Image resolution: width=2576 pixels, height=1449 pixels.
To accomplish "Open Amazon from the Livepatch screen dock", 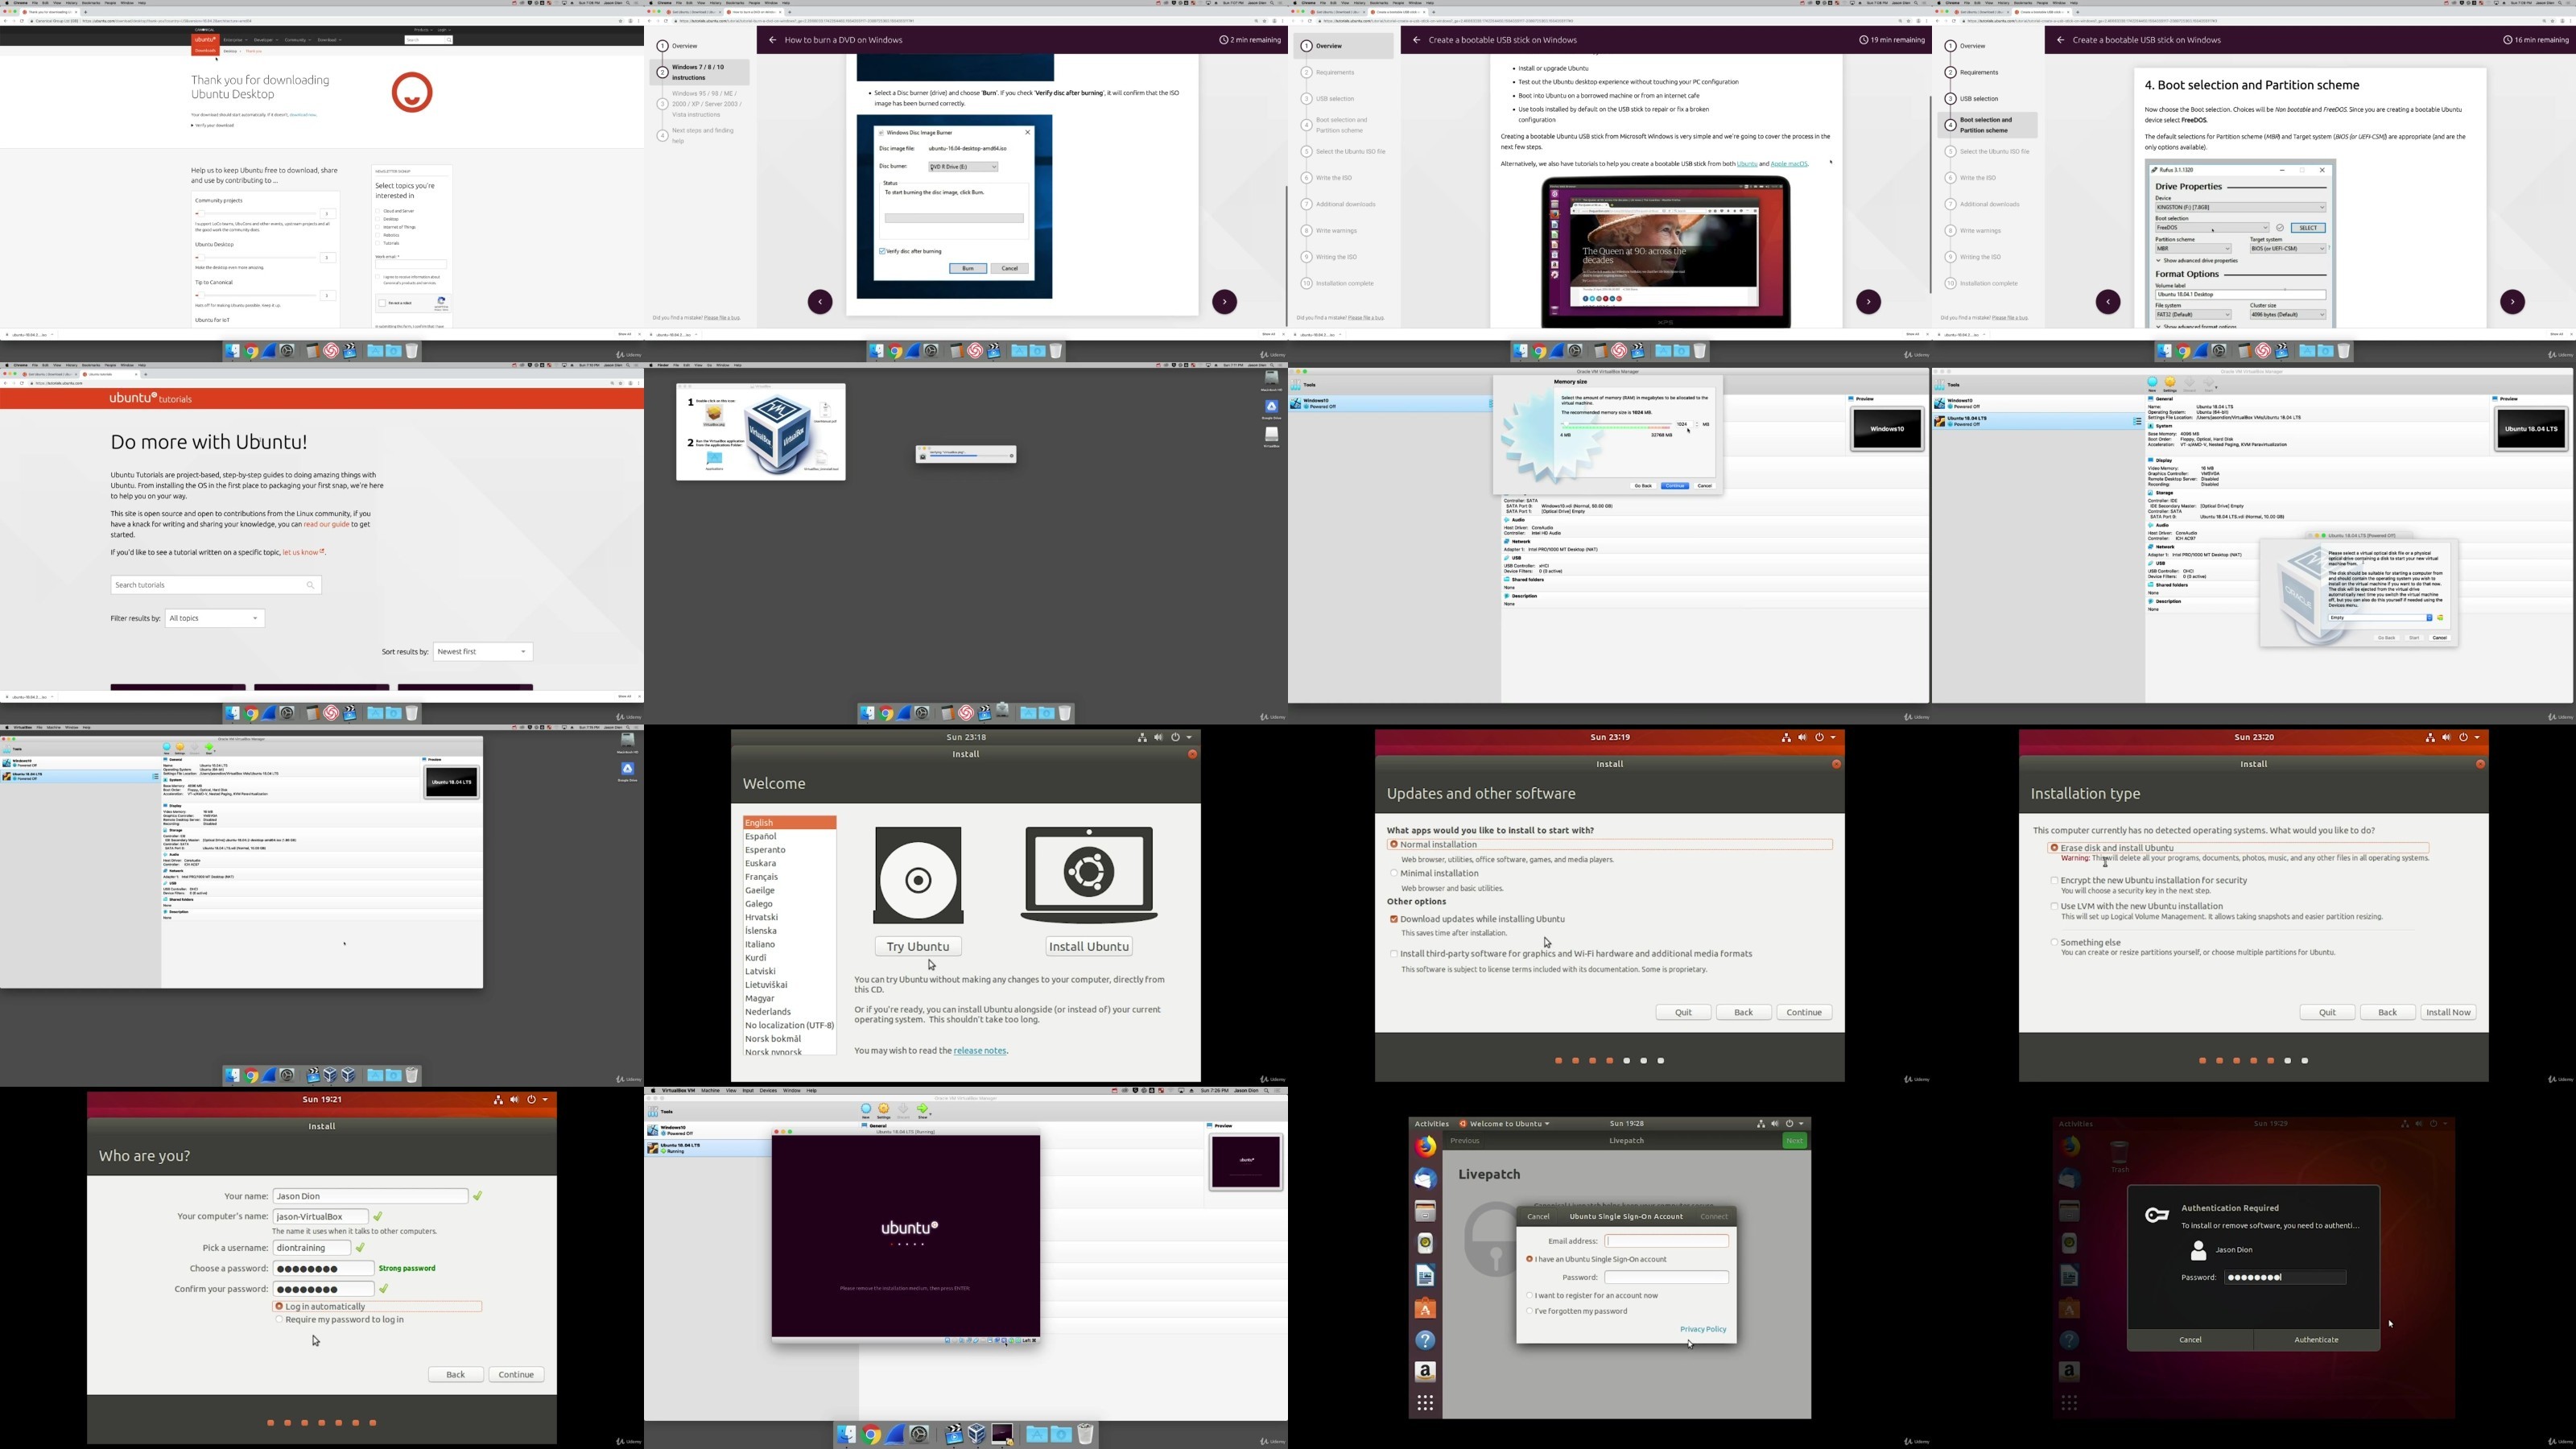I will click(x=1425, y=1372).
